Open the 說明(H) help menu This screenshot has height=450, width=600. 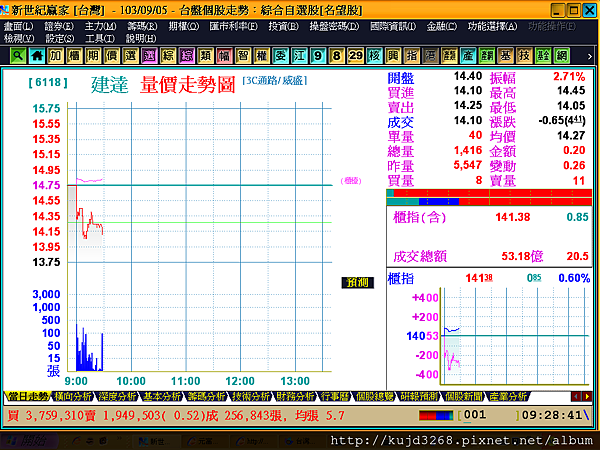(x=141, y=38)
